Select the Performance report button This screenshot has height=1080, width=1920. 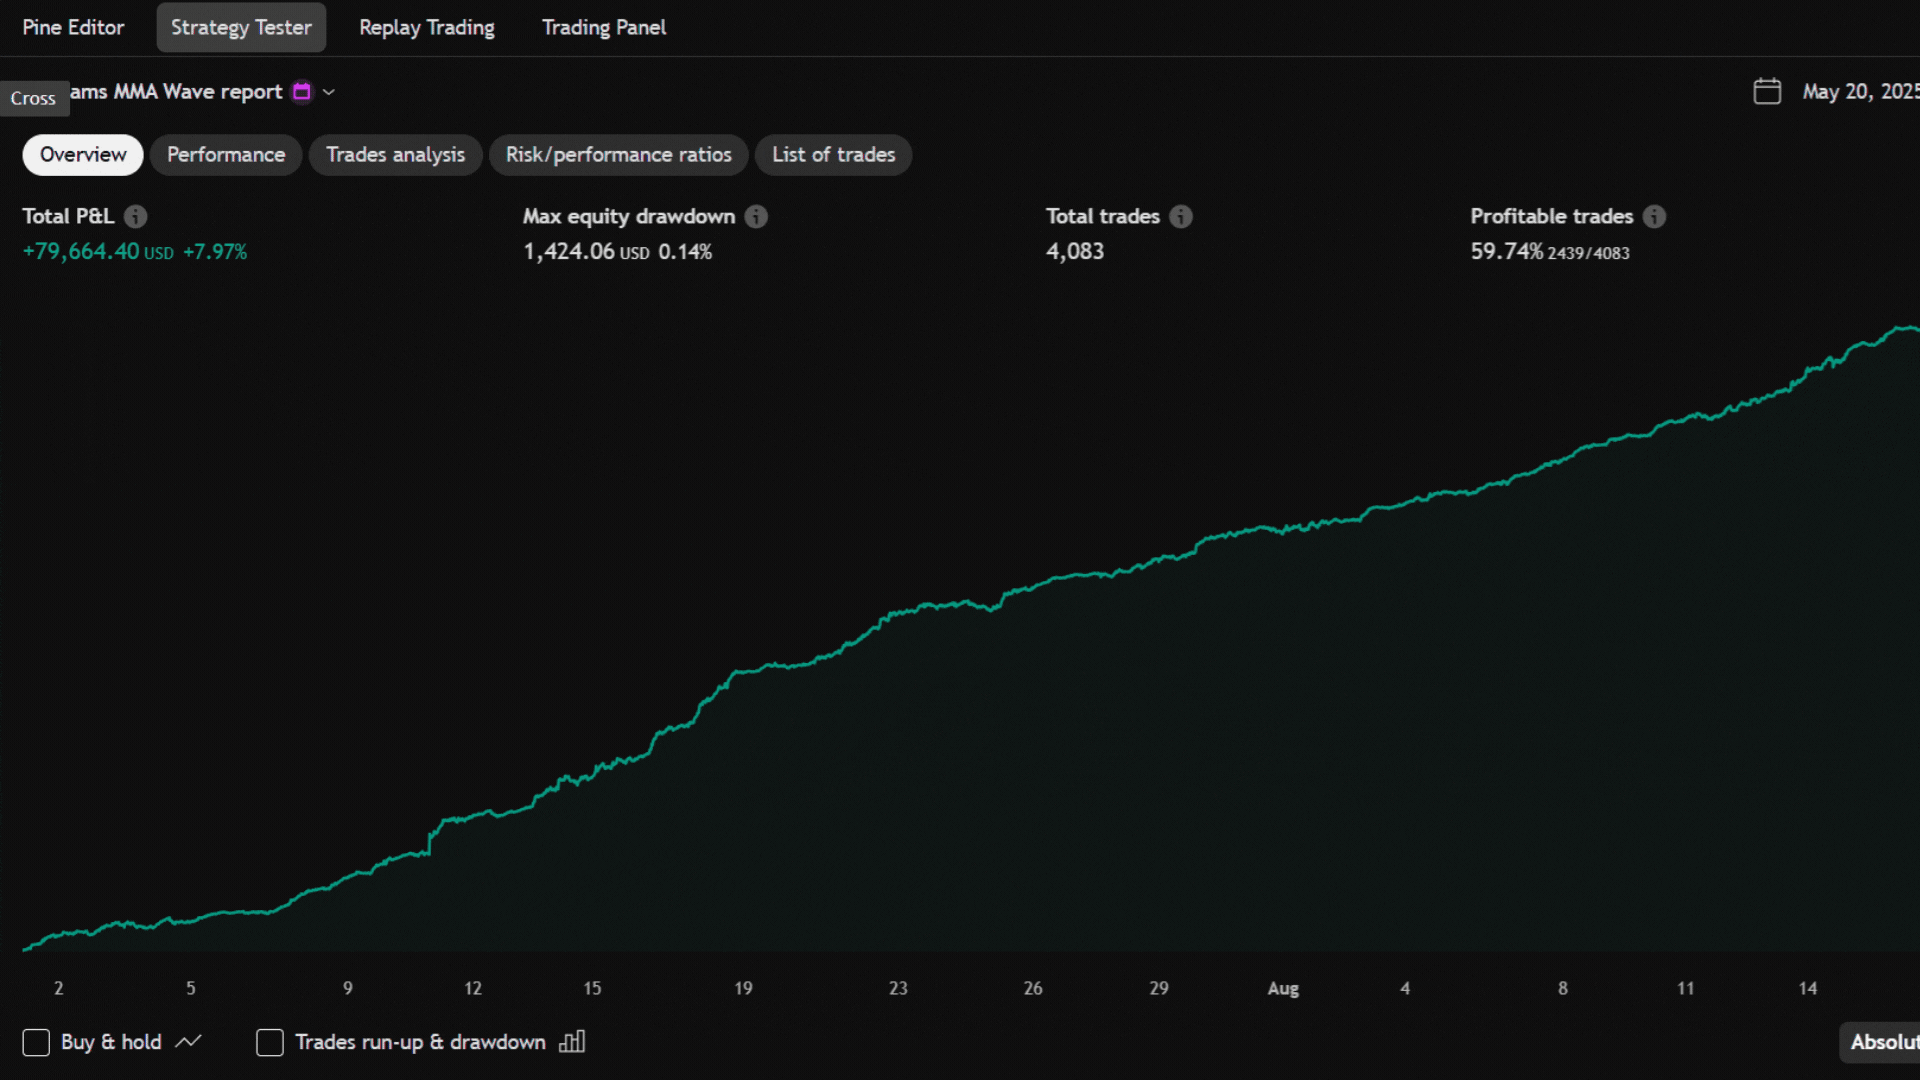pyautogui.click(x=226, y=155)
